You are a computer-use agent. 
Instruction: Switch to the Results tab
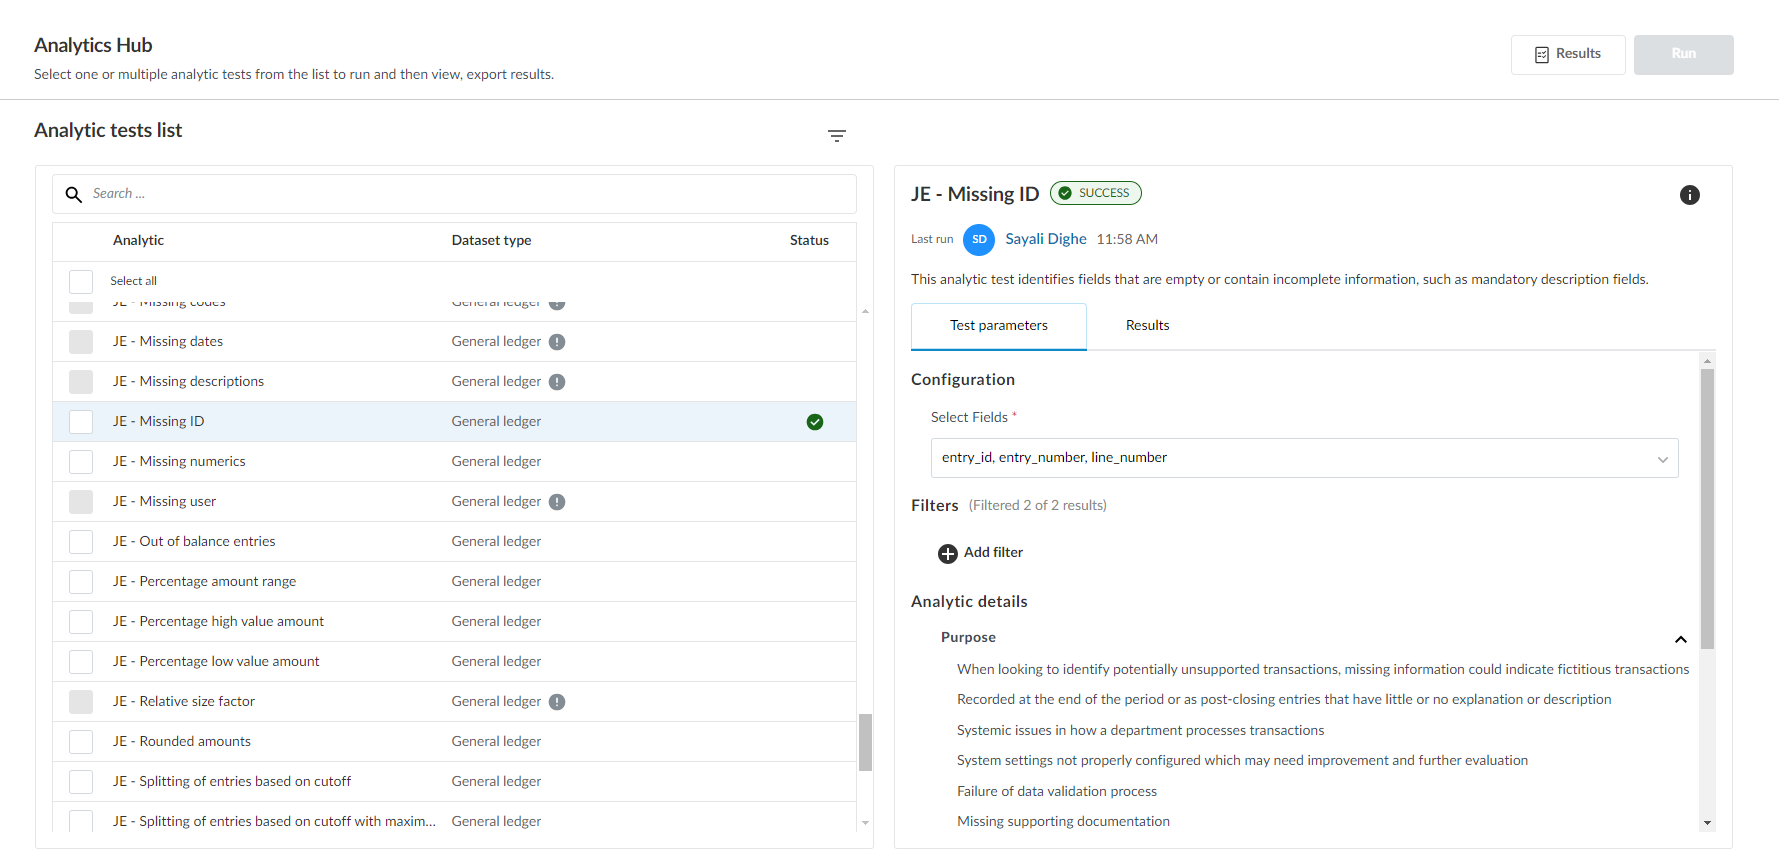coord(1147,326)
